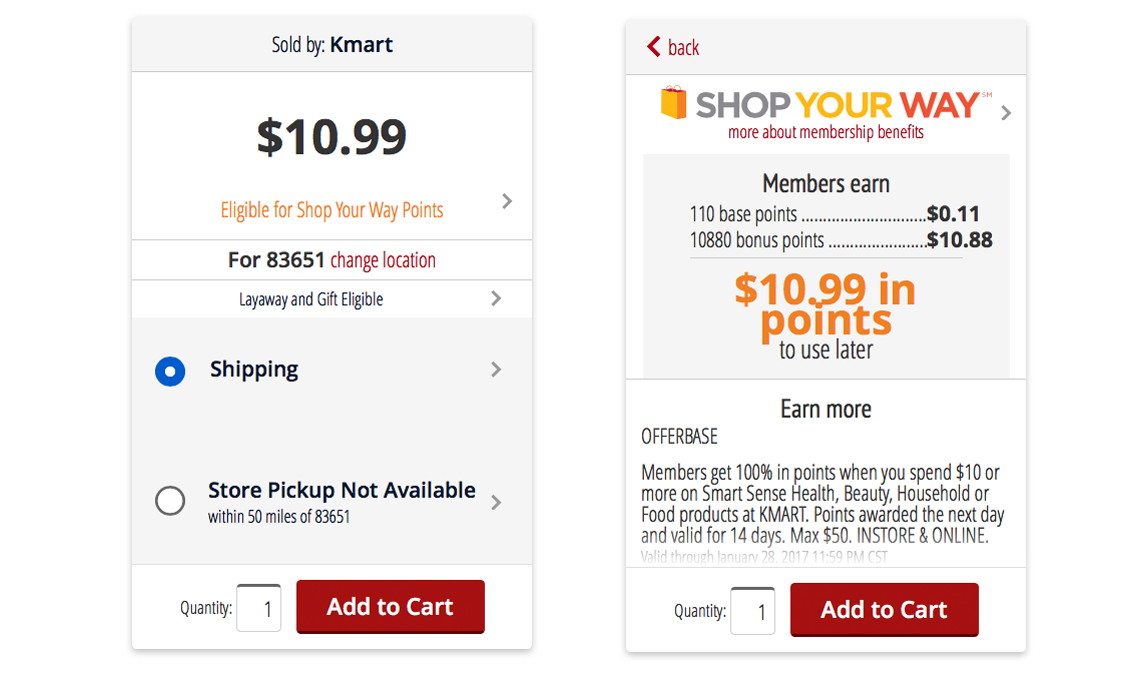This screenshot has height=674, width=1140.
Task: Click the Store Pickup Not Available label
Action: [342, 490]
